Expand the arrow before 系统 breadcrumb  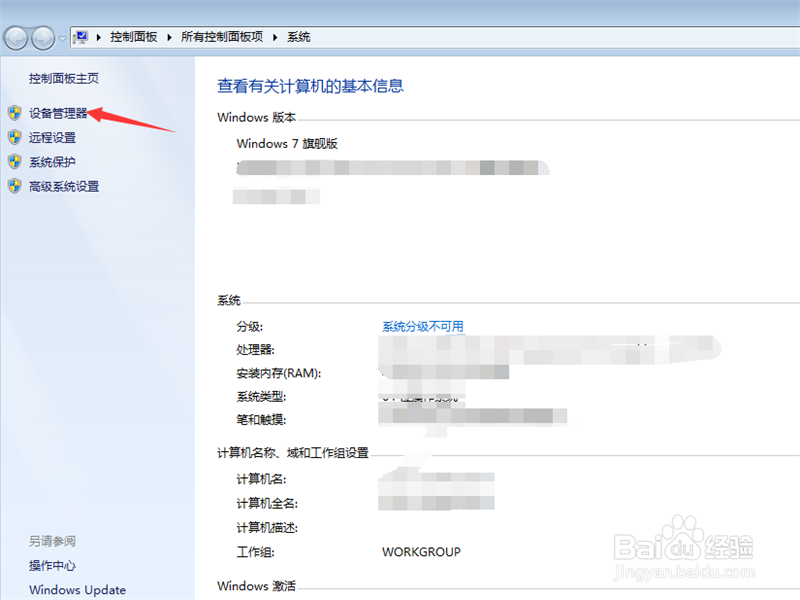[275, 37]
